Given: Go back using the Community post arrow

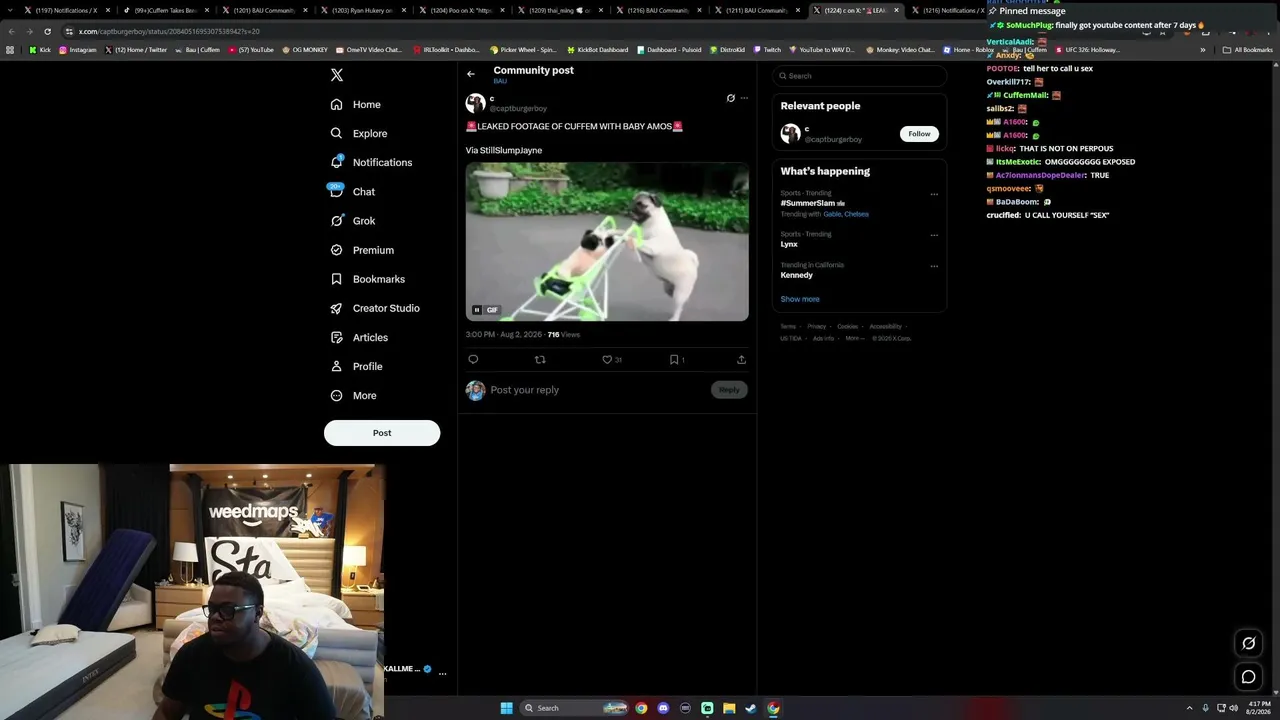Looking at the screenshot, I should pos(471,74).
